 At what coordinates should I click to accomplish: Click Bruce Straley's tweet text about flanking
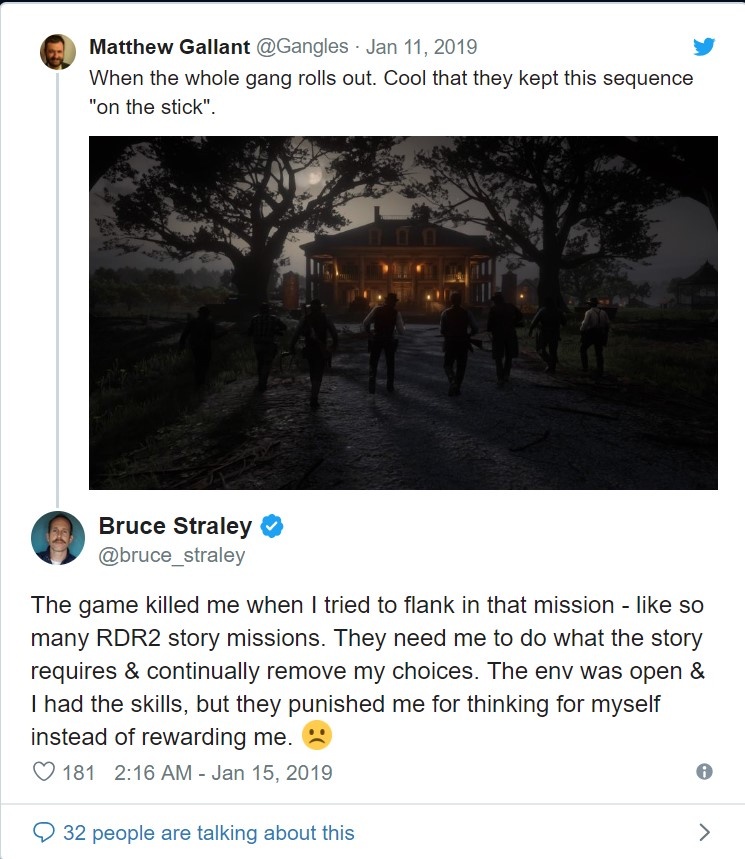[x=367, y=671]
